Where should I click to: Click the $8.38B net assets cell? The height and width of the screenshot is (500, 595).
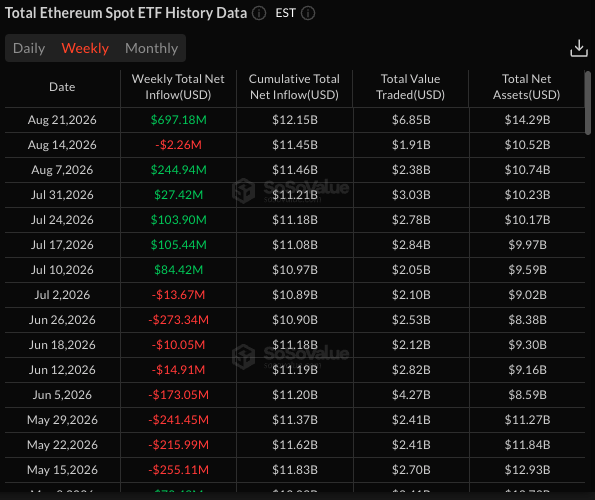click(527, 320)
